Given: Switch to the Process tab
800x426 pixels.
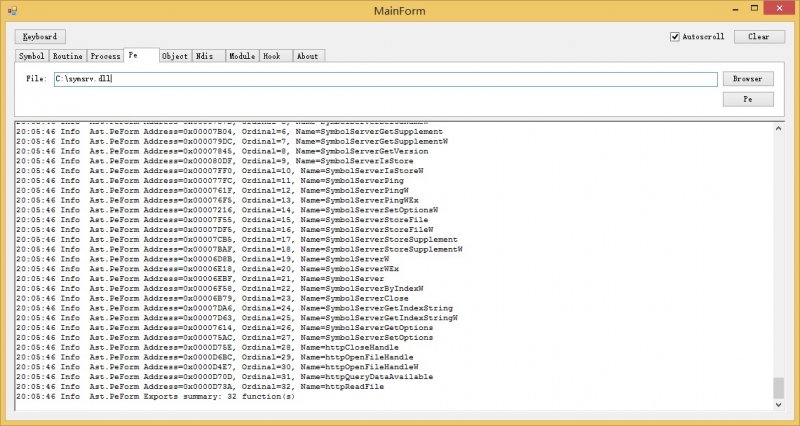Looking at the screenshot, I should point(106,56).
